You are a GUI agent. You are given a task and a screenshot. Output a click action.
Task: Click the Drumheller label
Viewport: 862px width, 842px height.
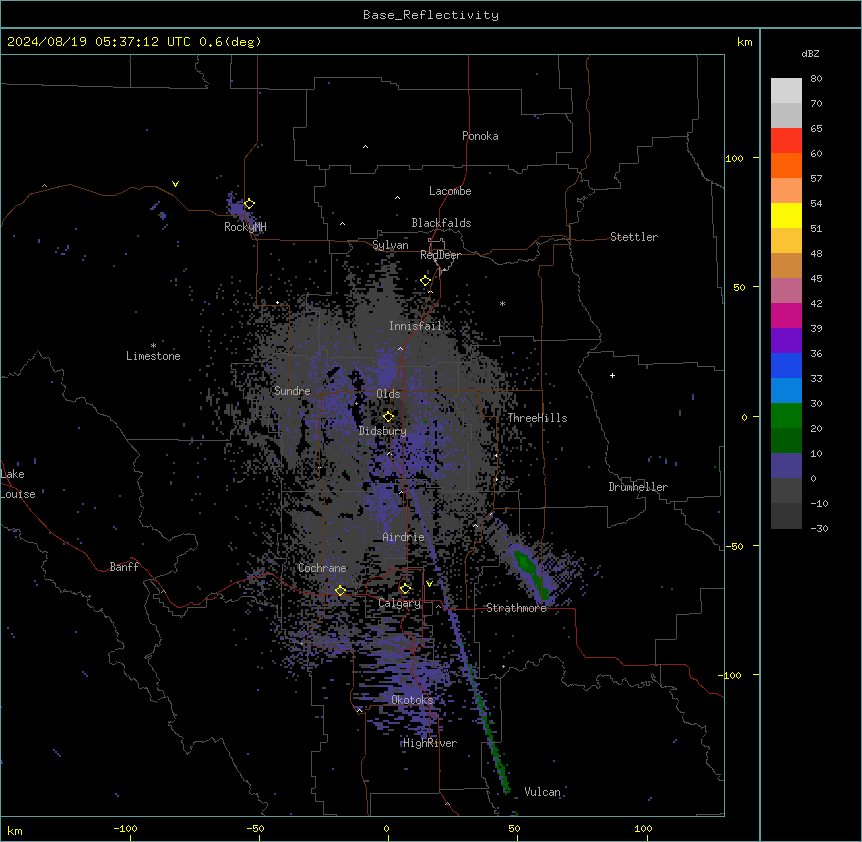point(638,487)
